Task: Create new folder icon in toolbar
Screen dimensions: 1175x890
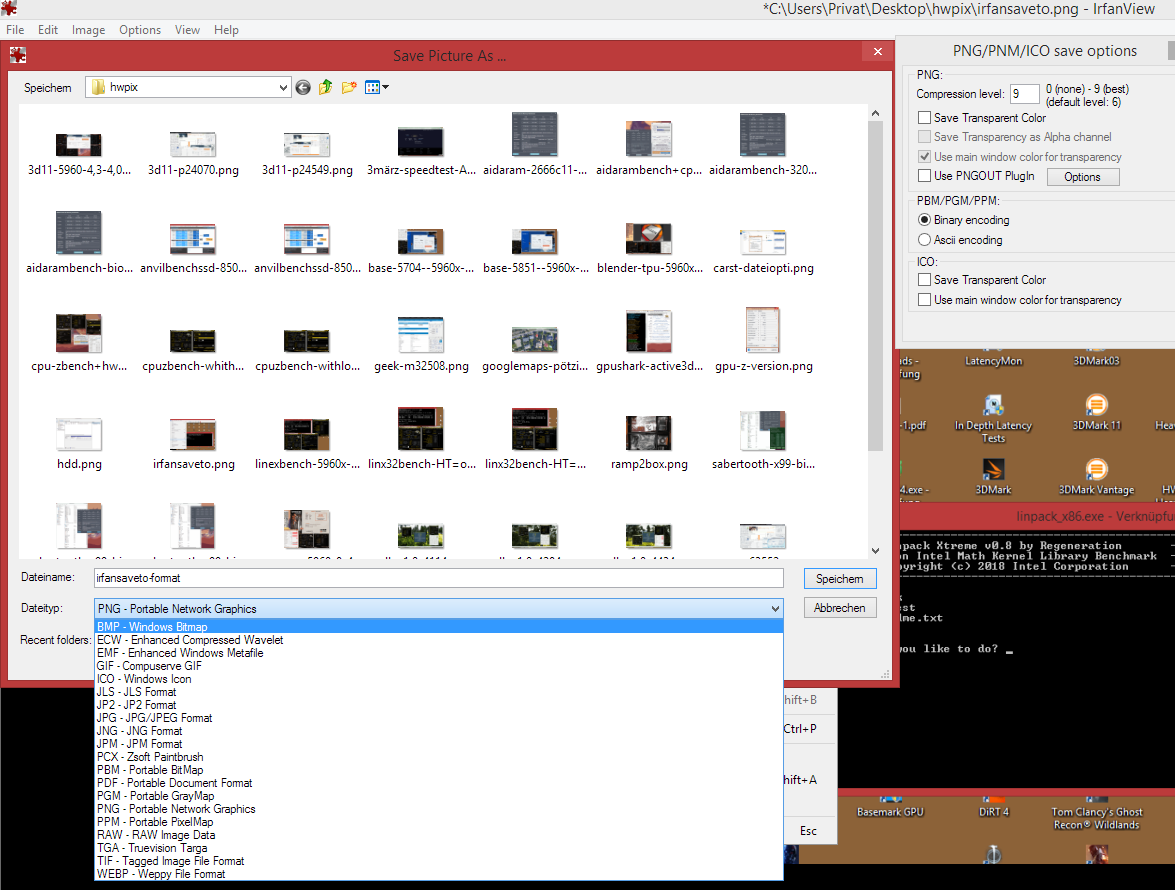Action: tap(348, 88)
